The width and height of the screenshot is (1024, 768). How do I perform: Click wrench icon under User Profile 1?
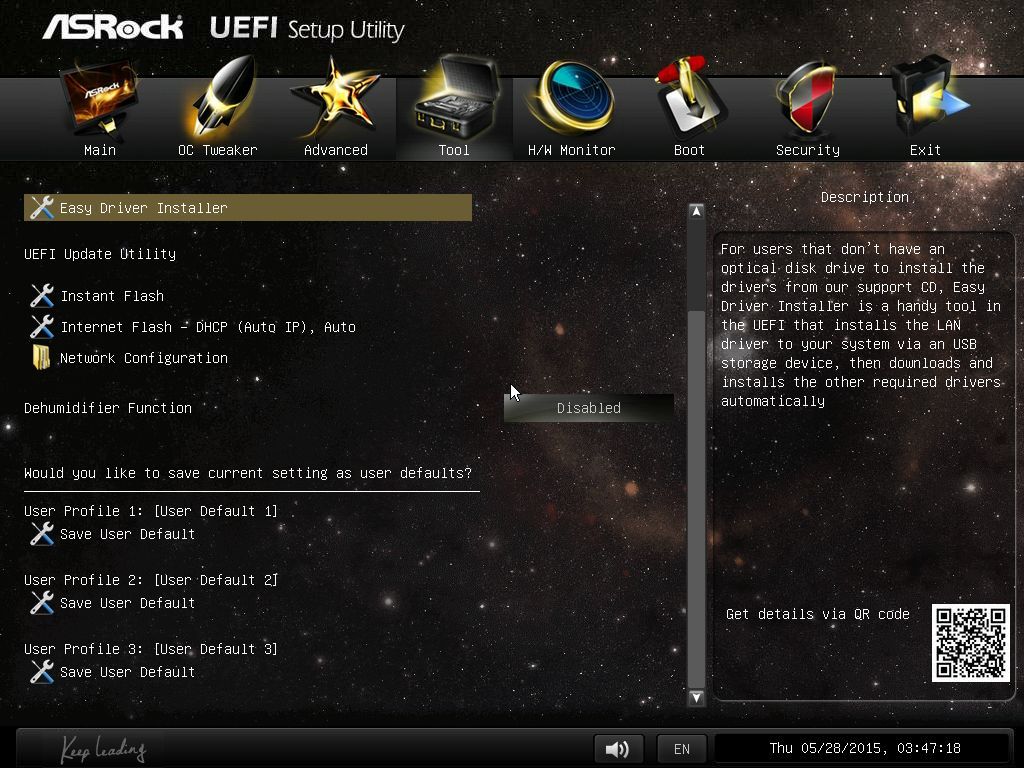point(42,534)
